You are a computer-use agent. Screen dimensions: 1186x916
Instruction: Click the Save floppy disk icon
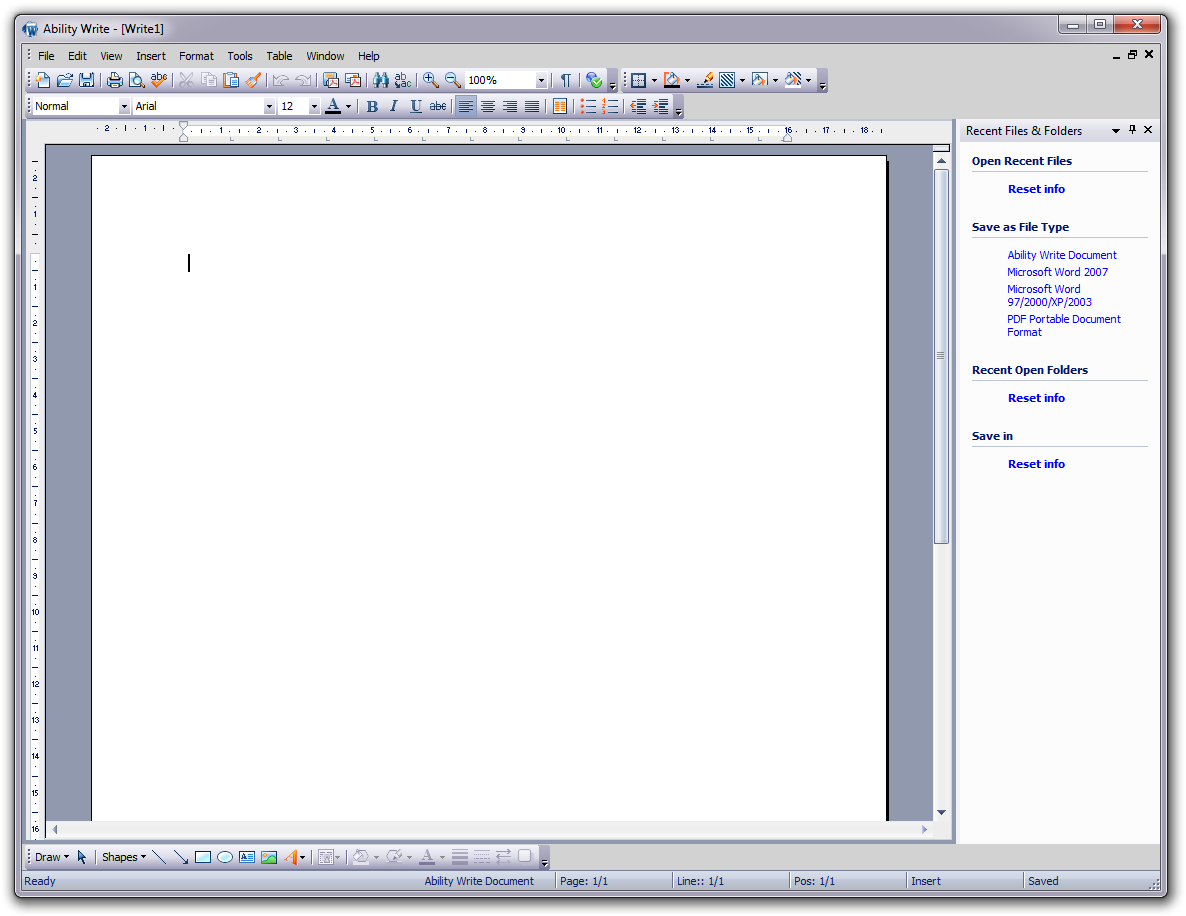87,80
